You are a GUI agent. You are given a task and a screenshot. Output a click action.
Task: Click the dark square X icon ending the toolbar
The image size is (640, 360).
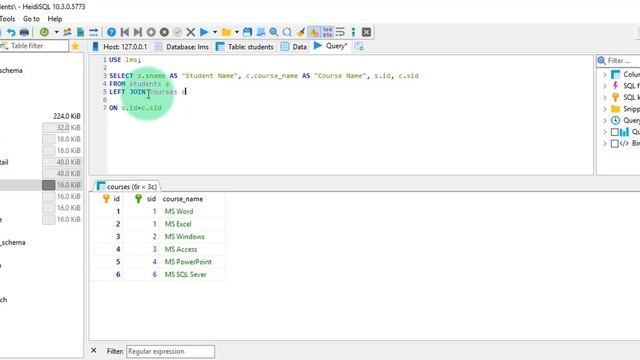click(367, 32)
